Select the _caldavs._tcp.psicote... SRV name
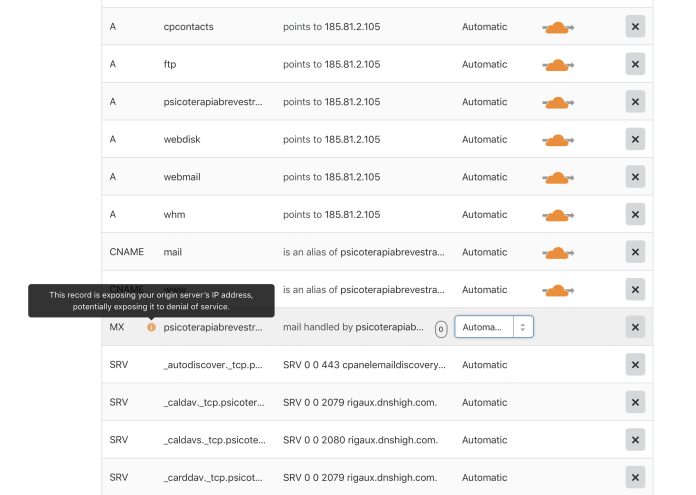This screenshot has width=696, height=495. click(x=214, y=440)
